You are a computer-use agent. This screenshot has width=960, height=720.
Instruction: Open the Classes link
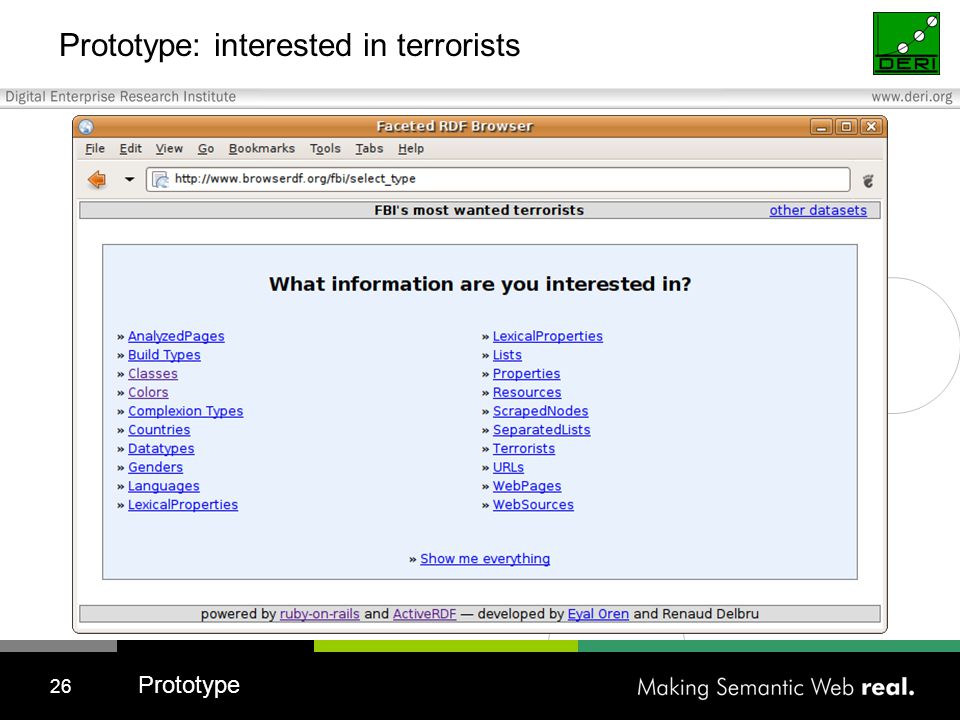tap(152, 373)
